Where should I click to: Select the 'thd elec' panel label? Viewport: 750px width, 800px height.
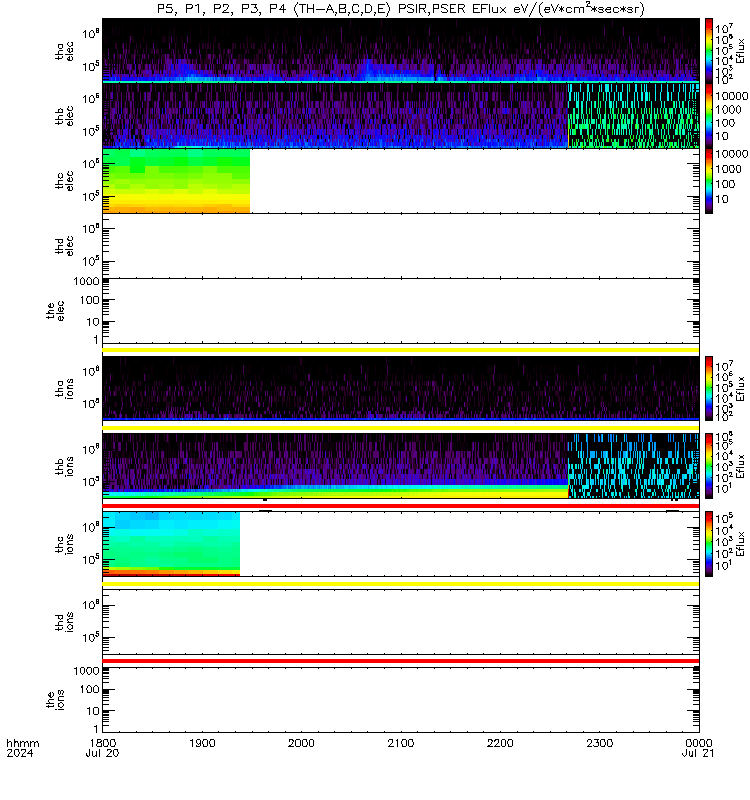[65, 245]
